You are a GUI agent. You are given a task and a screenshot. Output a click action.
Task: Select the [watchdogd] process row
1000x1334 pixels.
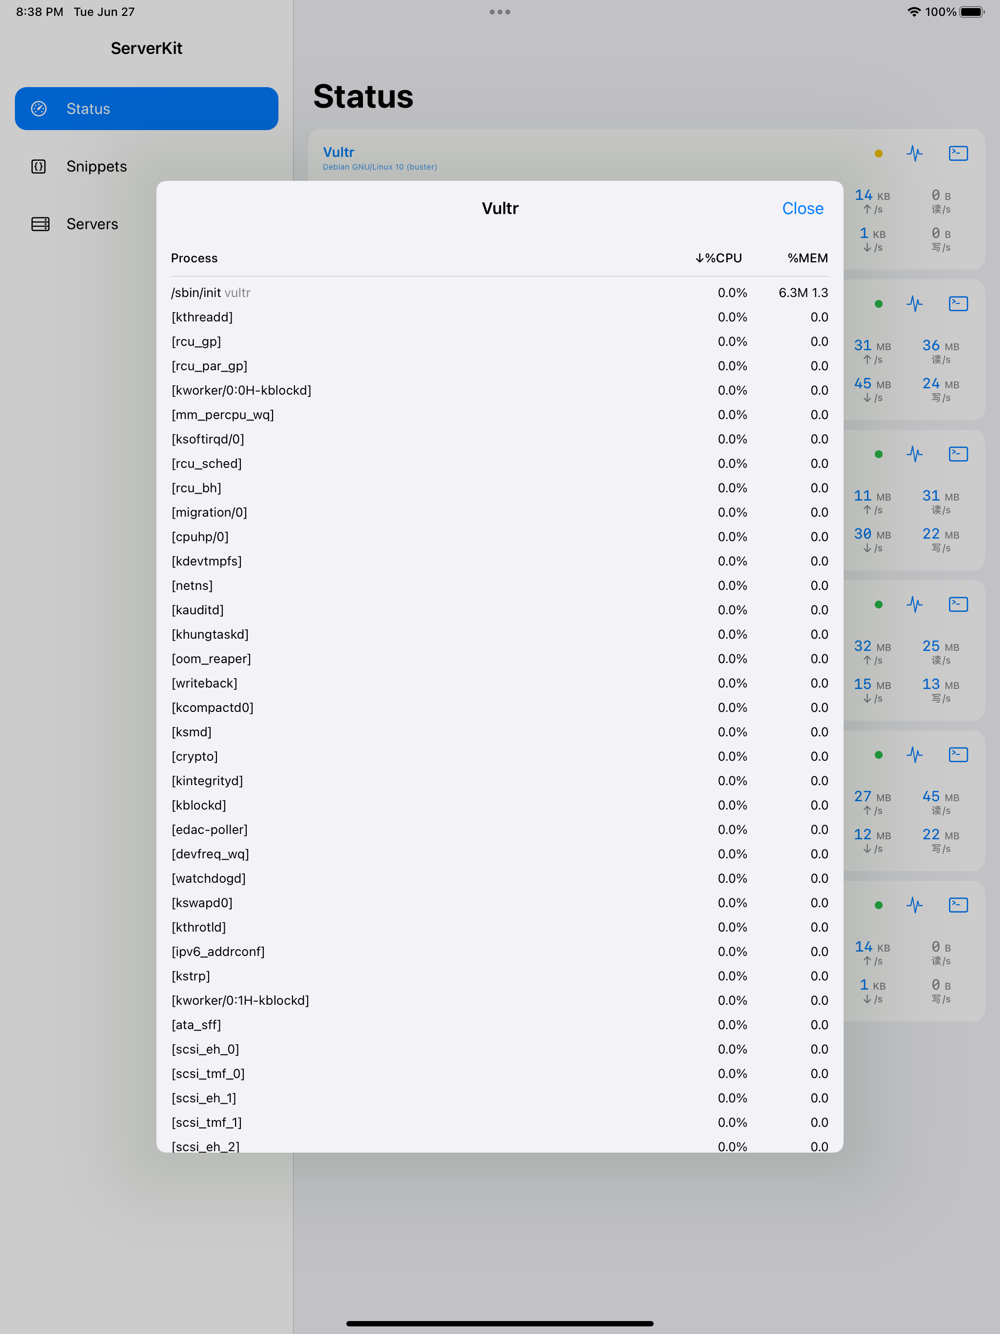500,878
